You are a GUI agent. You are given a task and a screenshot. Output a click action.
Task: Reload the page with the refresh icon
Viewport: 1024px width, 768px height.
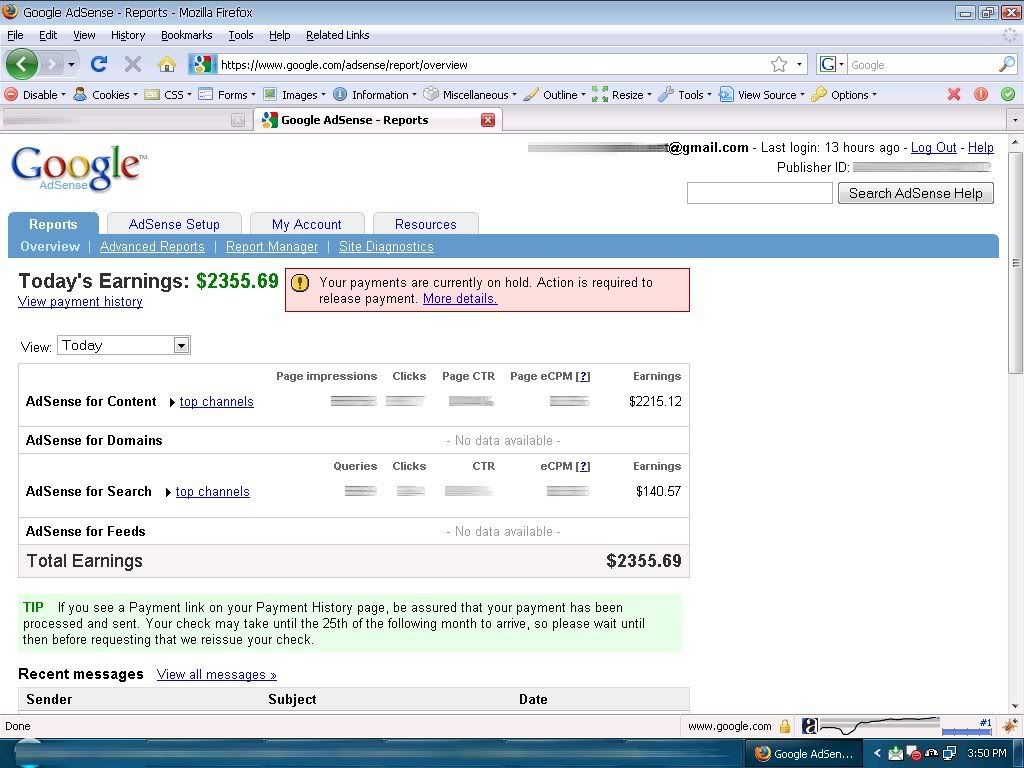[99, 64]
